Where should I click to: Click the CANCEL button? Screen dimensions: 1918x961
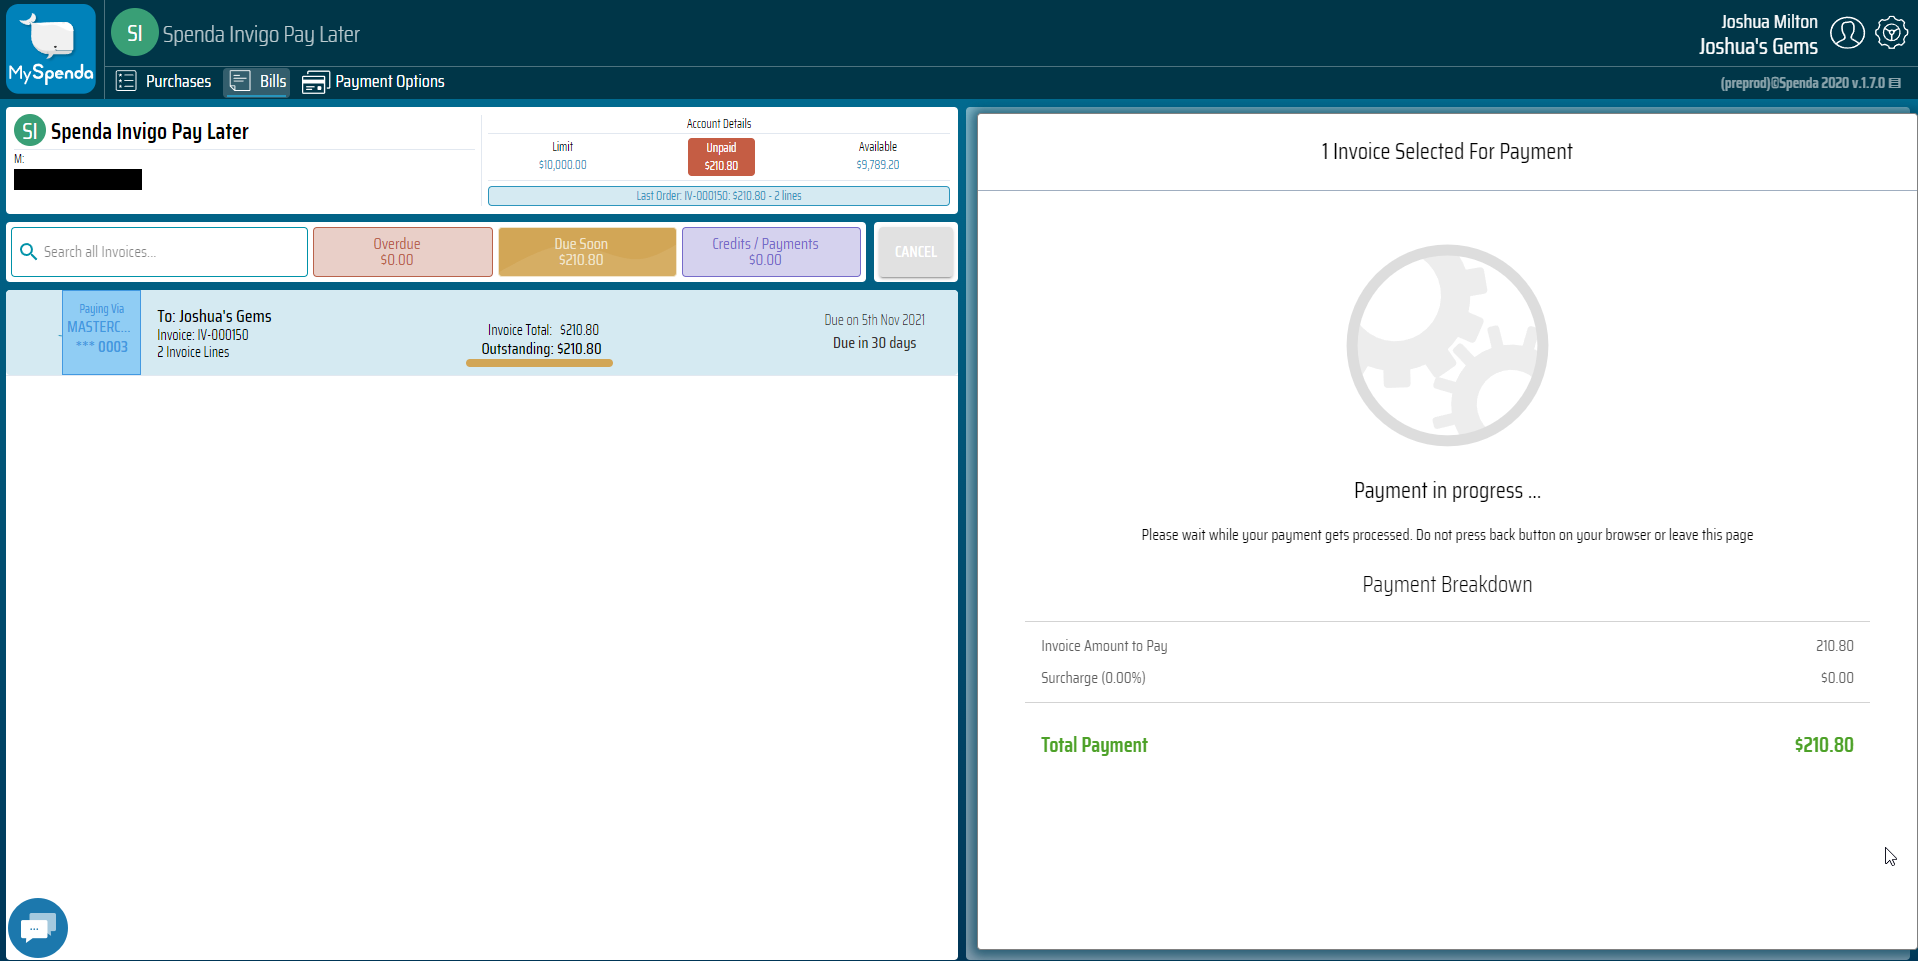[915, 252]
